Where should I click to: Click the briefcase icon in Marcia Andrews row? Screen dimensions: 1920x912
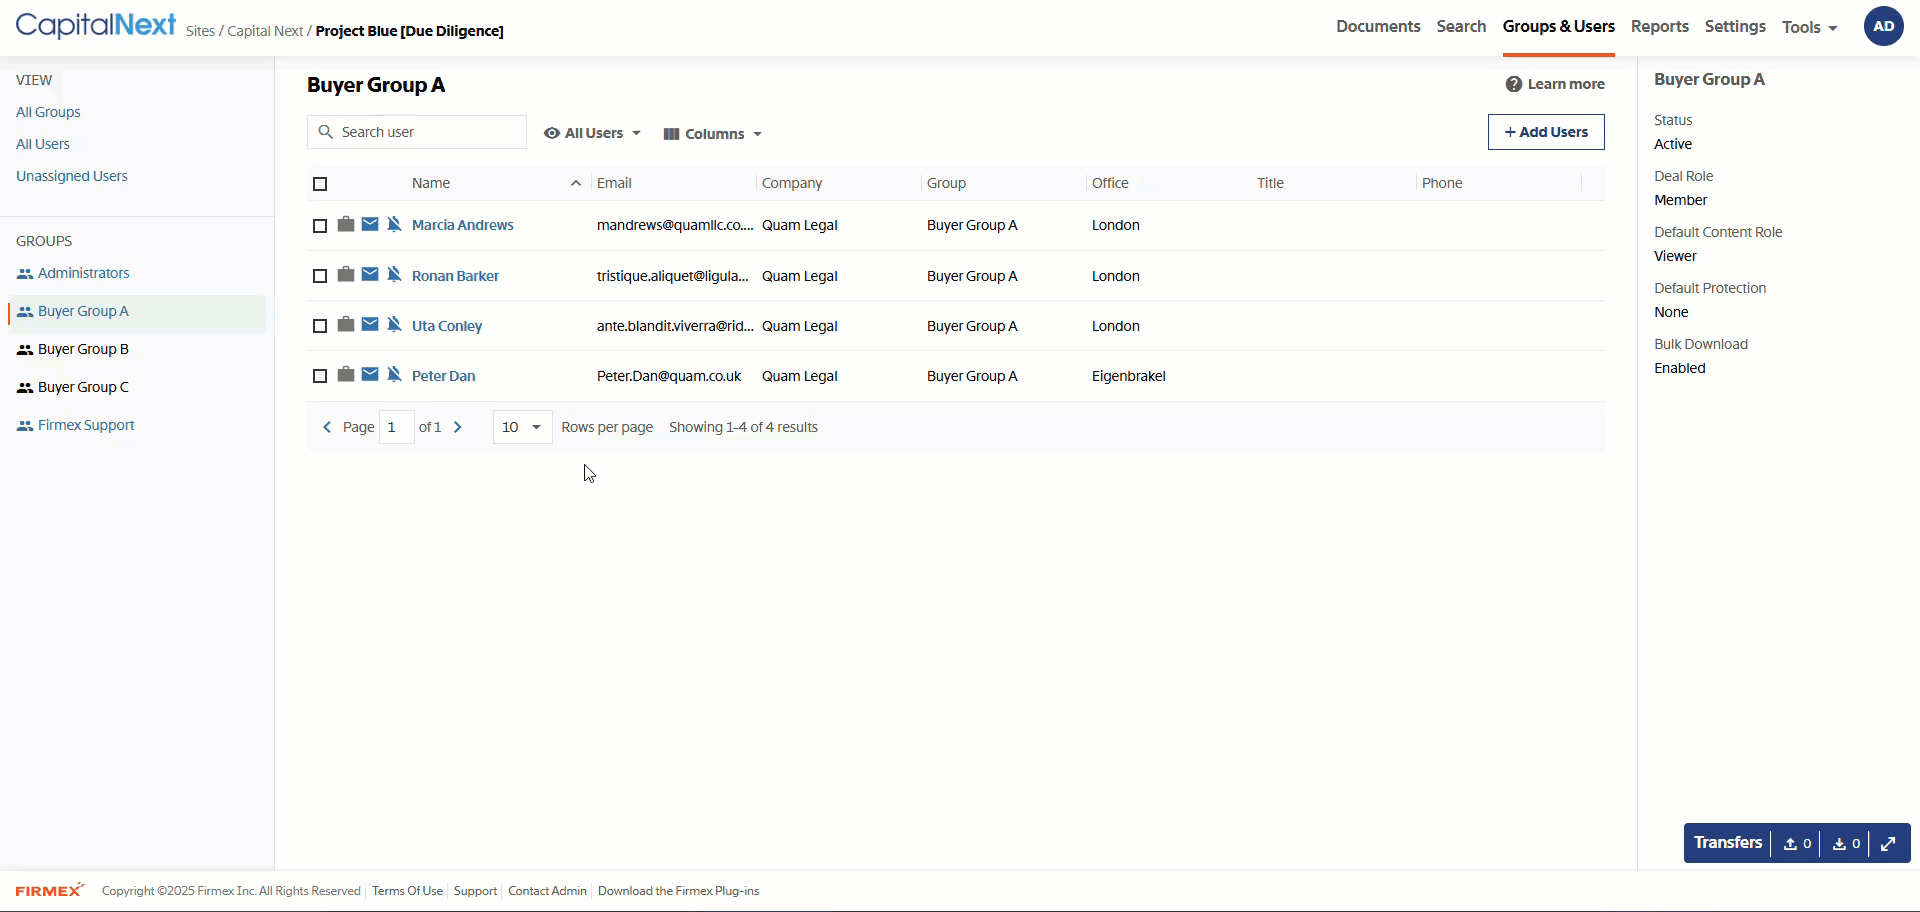(346, 224)
